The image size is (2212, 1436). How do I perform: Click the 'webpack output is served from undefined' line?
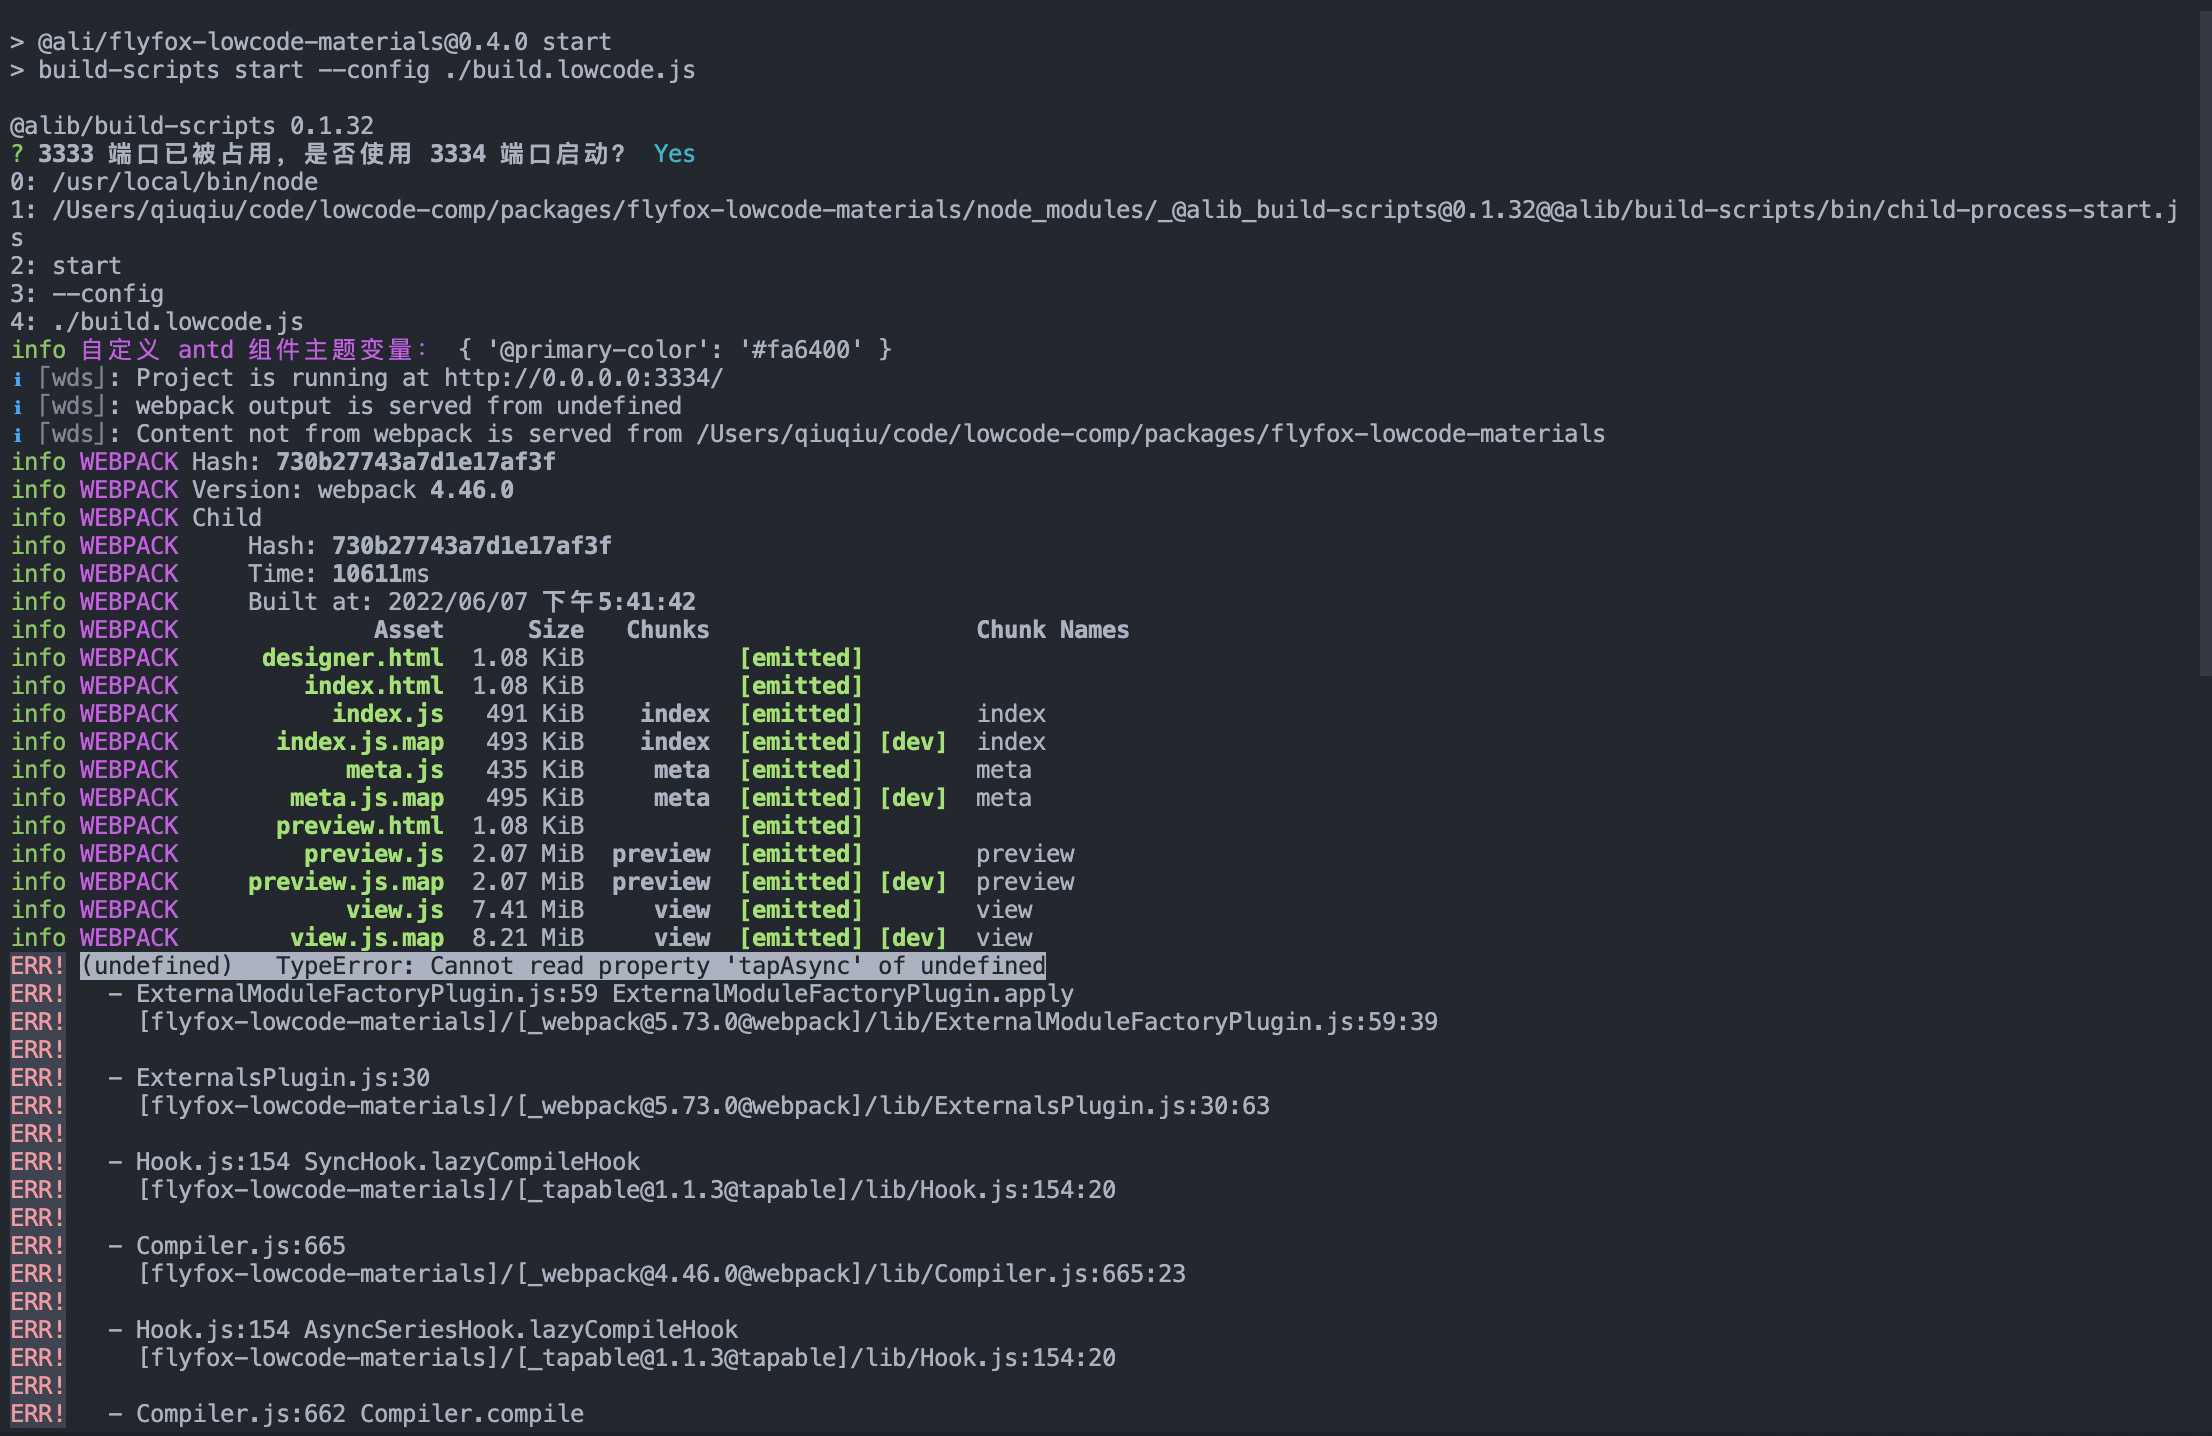(408, 406)
